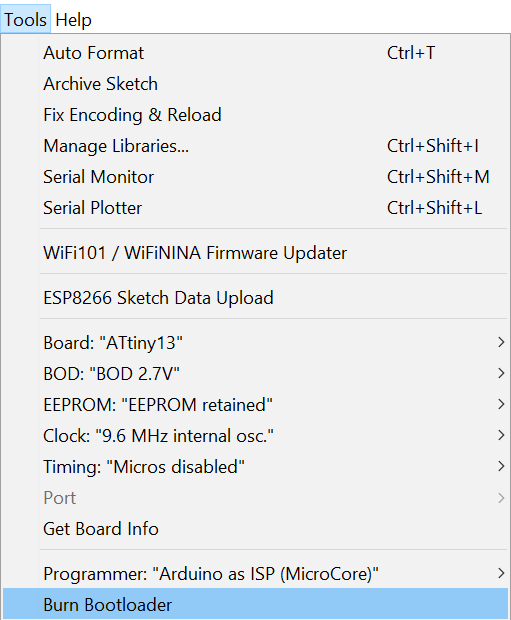Select Get Board Info
Screen dimensions: 511x620
(255, 529)
